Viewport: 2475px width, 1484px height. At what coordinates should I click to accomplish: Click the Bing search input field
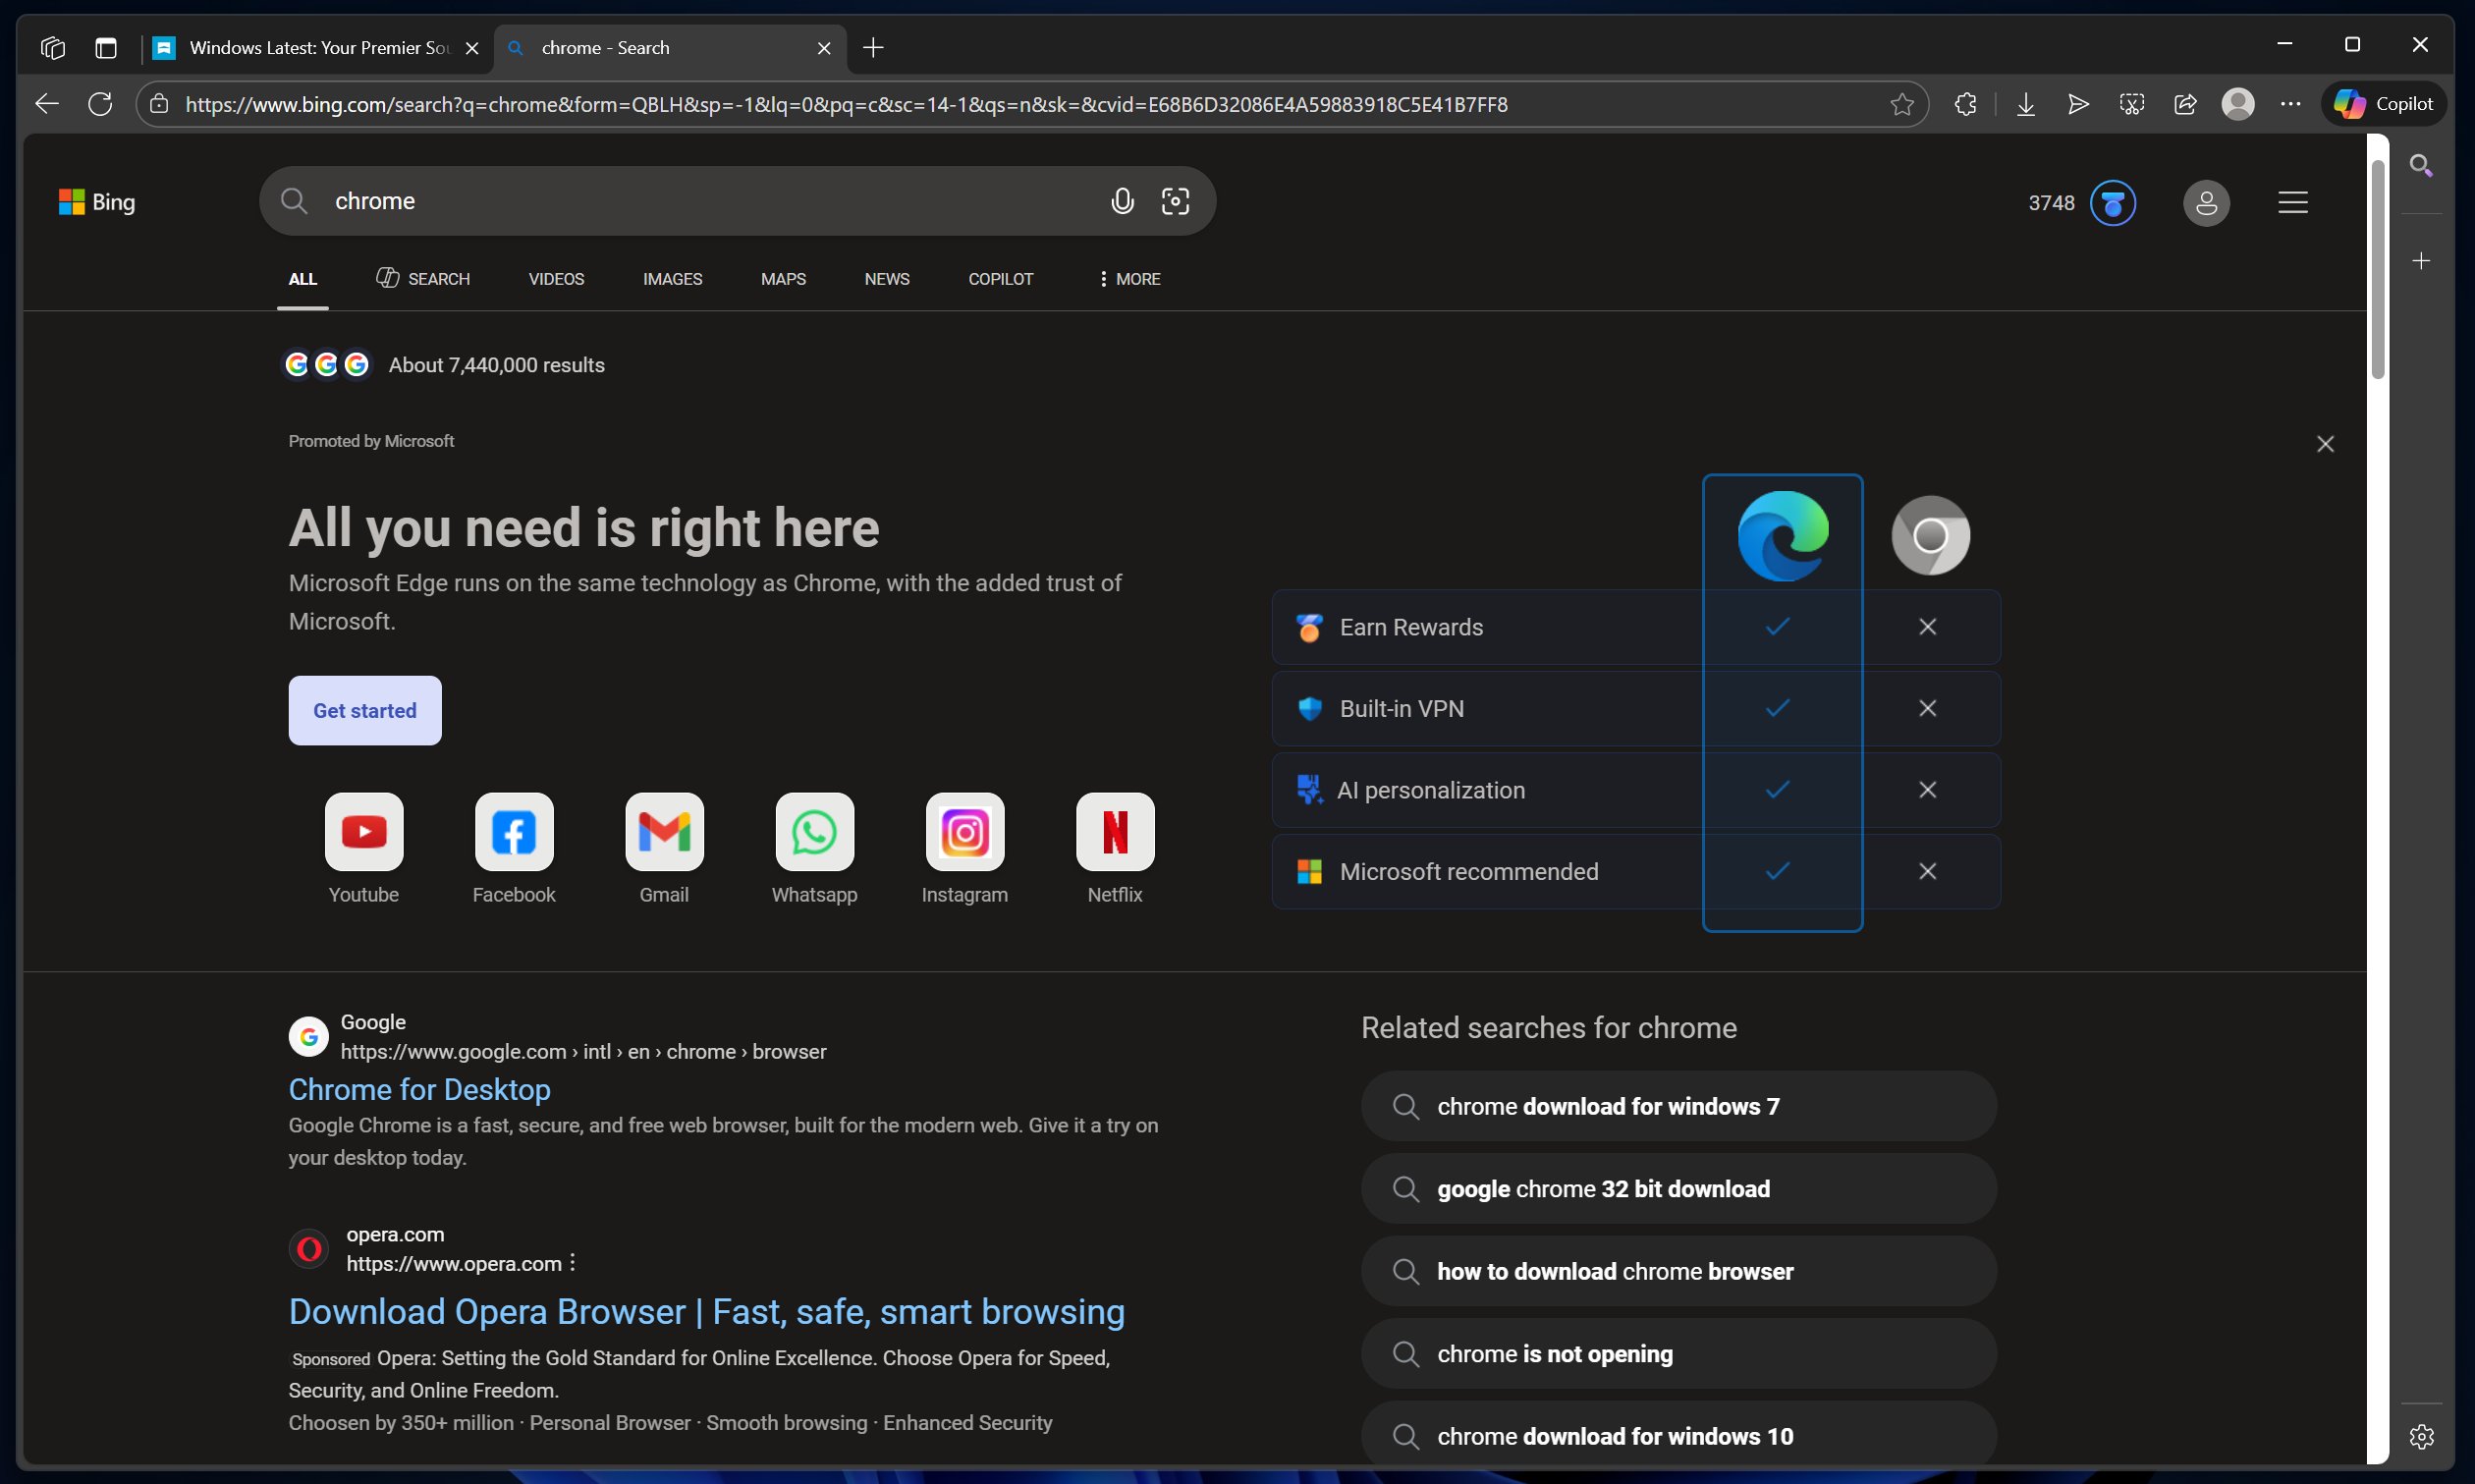[x=700, y=201]
